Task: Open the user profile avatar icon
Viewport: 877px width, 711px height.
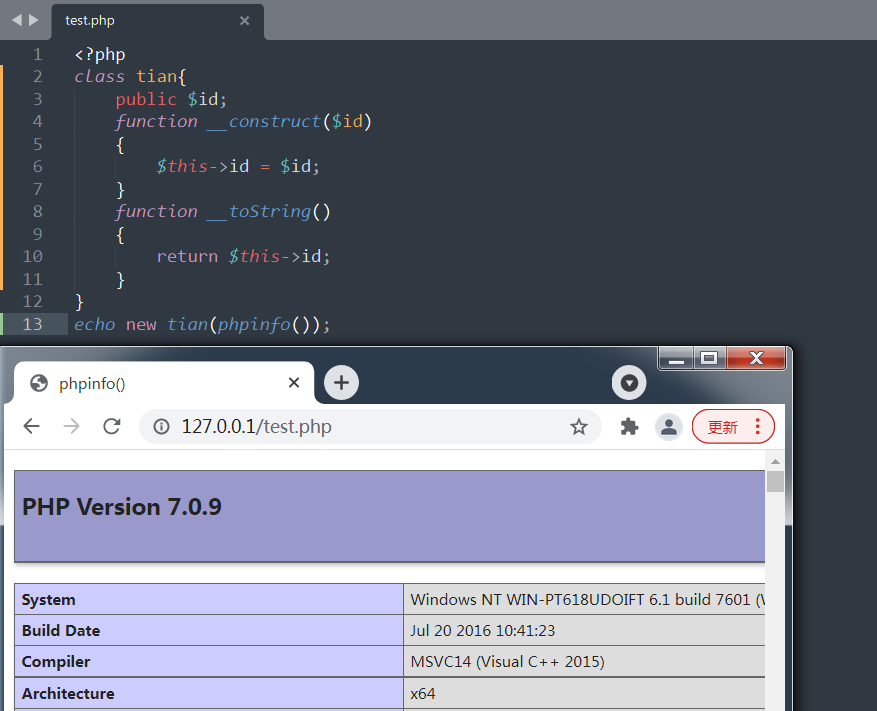Action: click(668, 427)
